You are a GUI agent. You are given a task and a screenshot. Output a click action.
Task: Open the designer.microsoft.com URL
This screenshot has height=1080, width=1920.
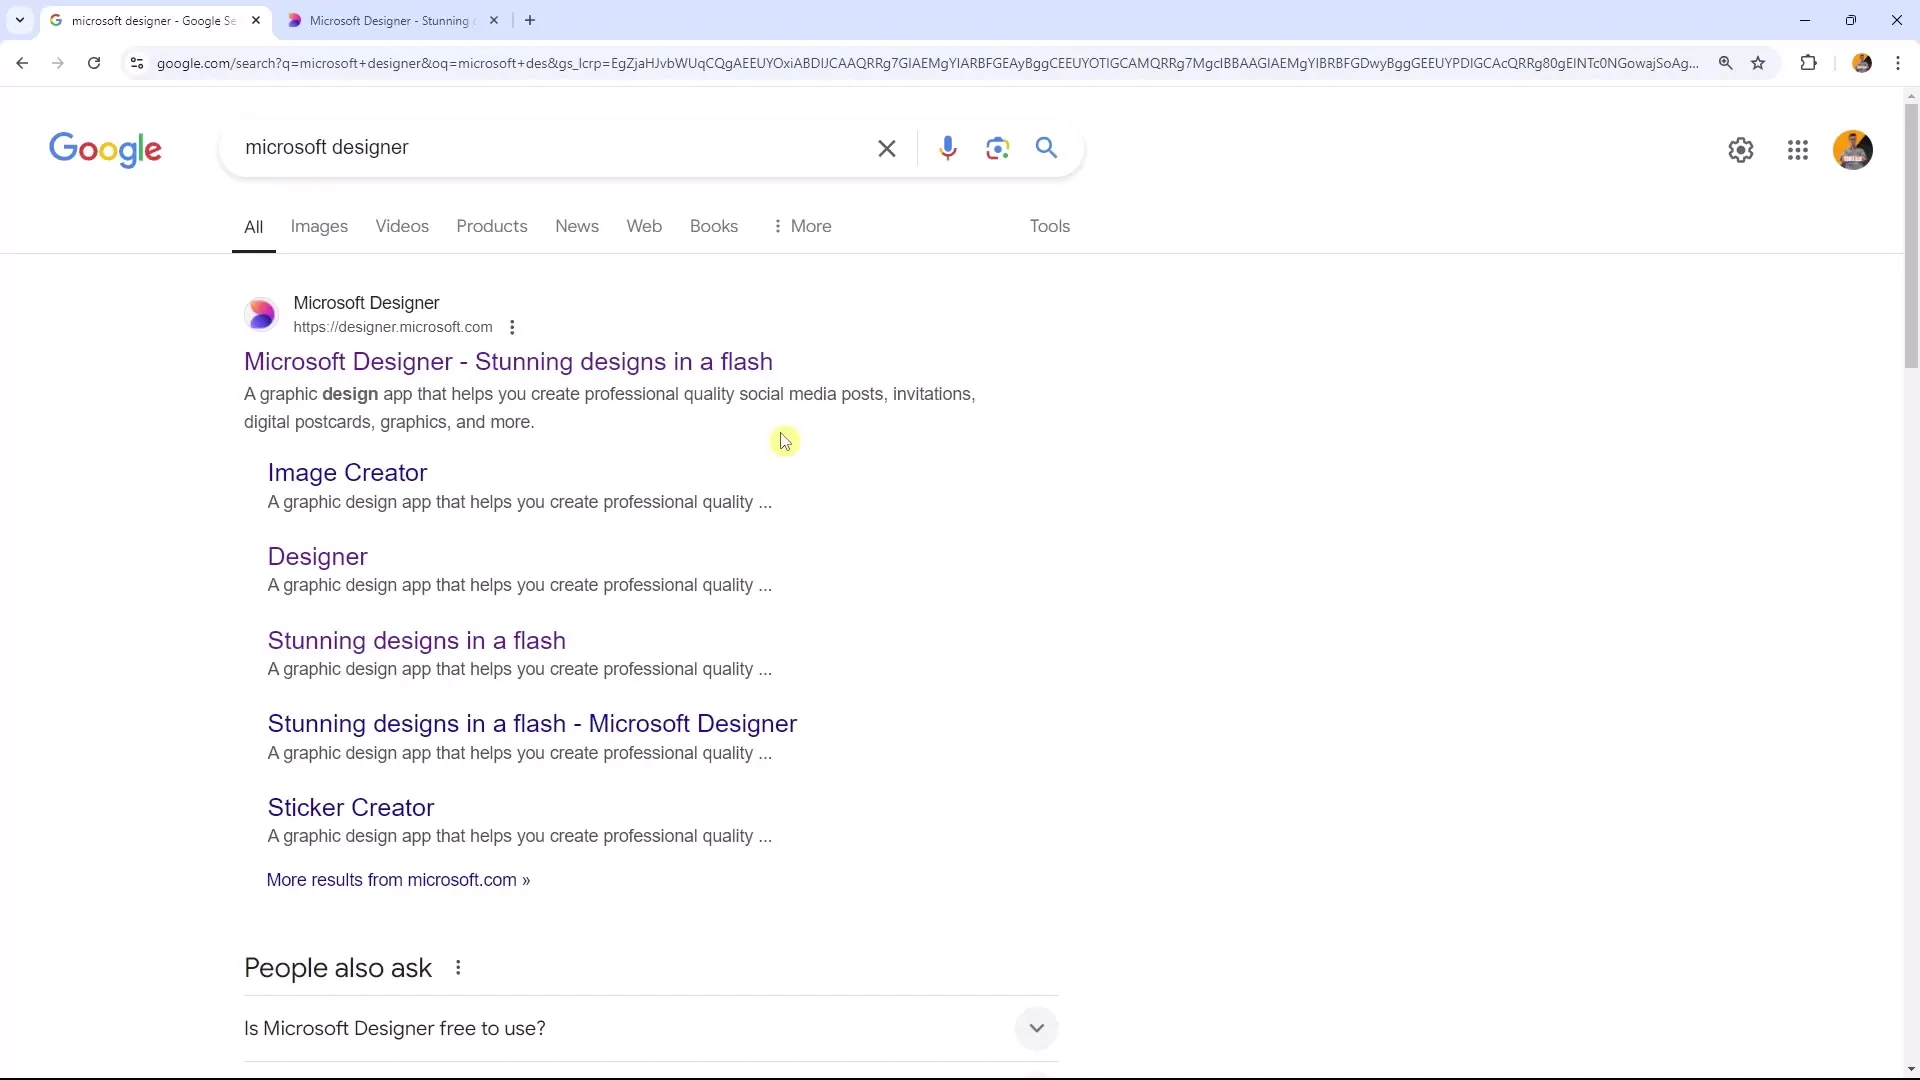tap(393, 327)
